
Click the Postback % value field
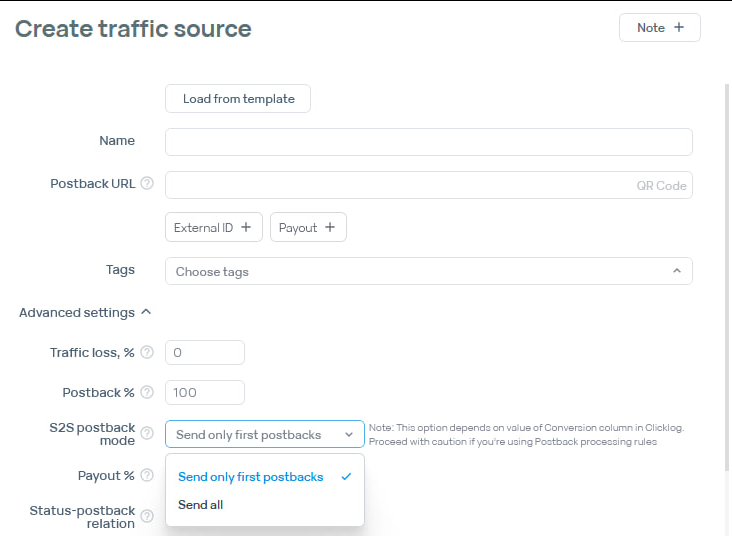pos(205,392)
